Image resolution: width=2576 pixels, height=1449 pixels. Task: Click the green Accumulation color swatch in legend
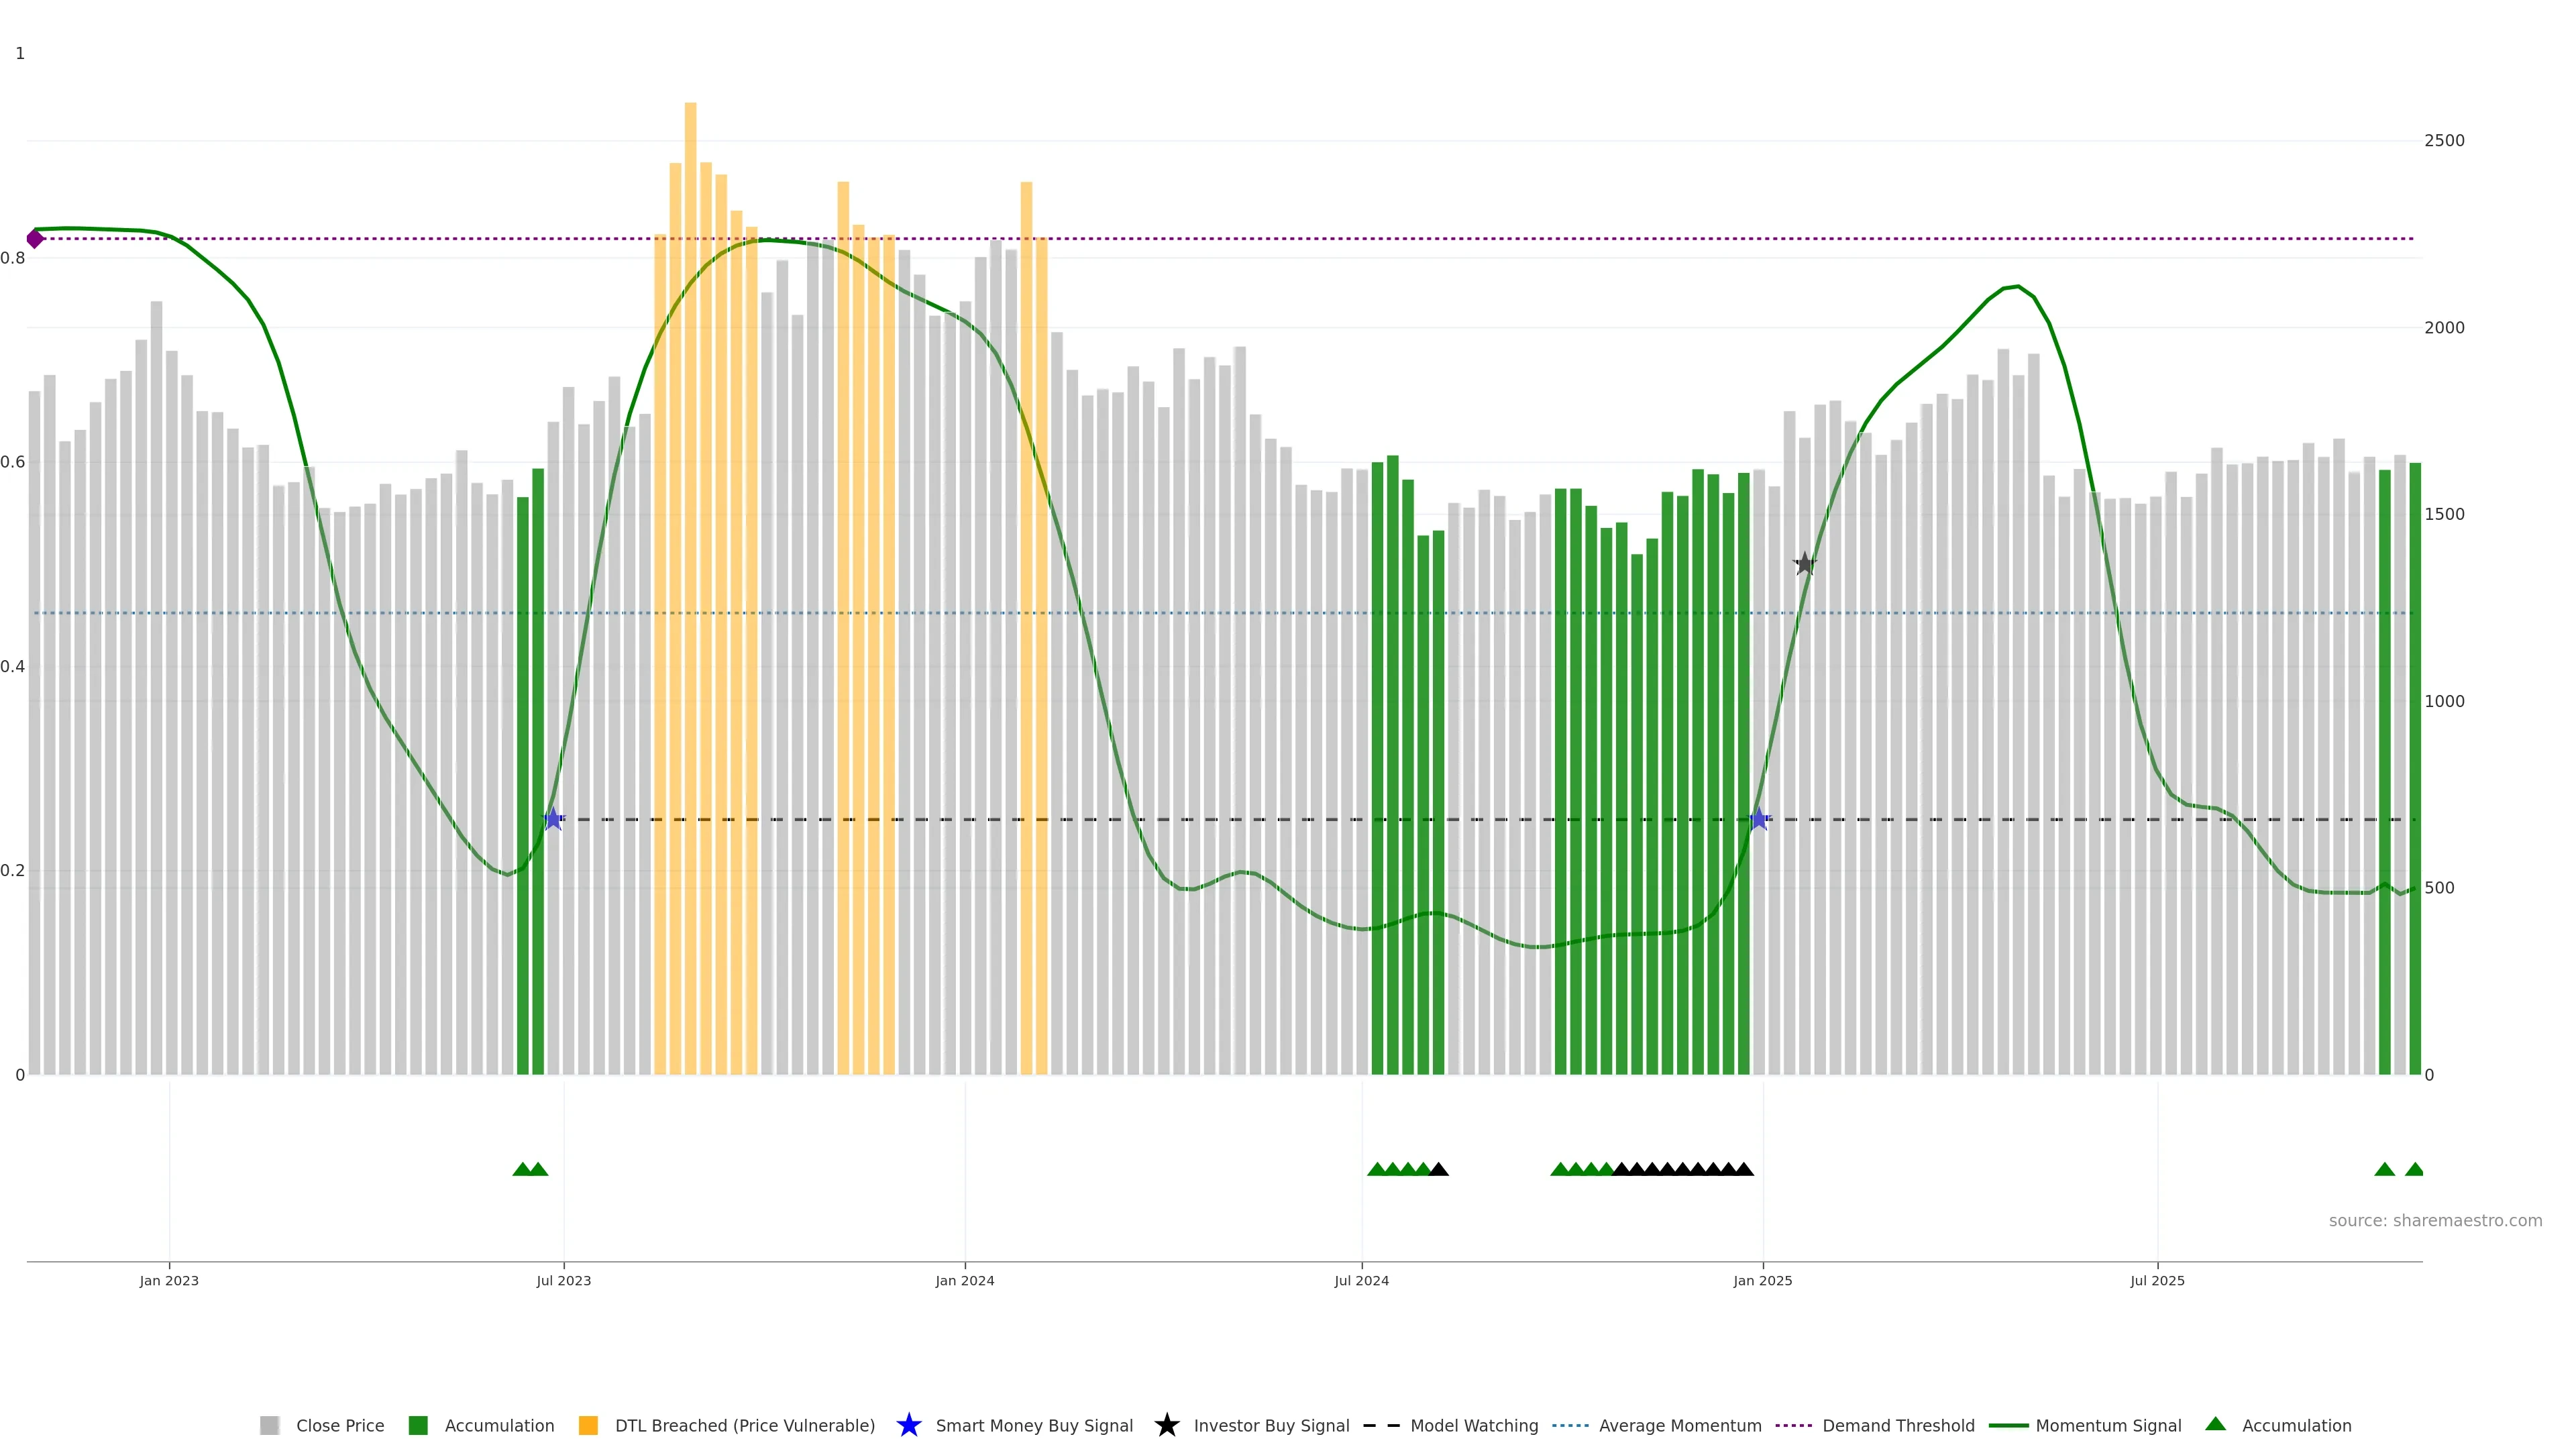click(418, 1425)
